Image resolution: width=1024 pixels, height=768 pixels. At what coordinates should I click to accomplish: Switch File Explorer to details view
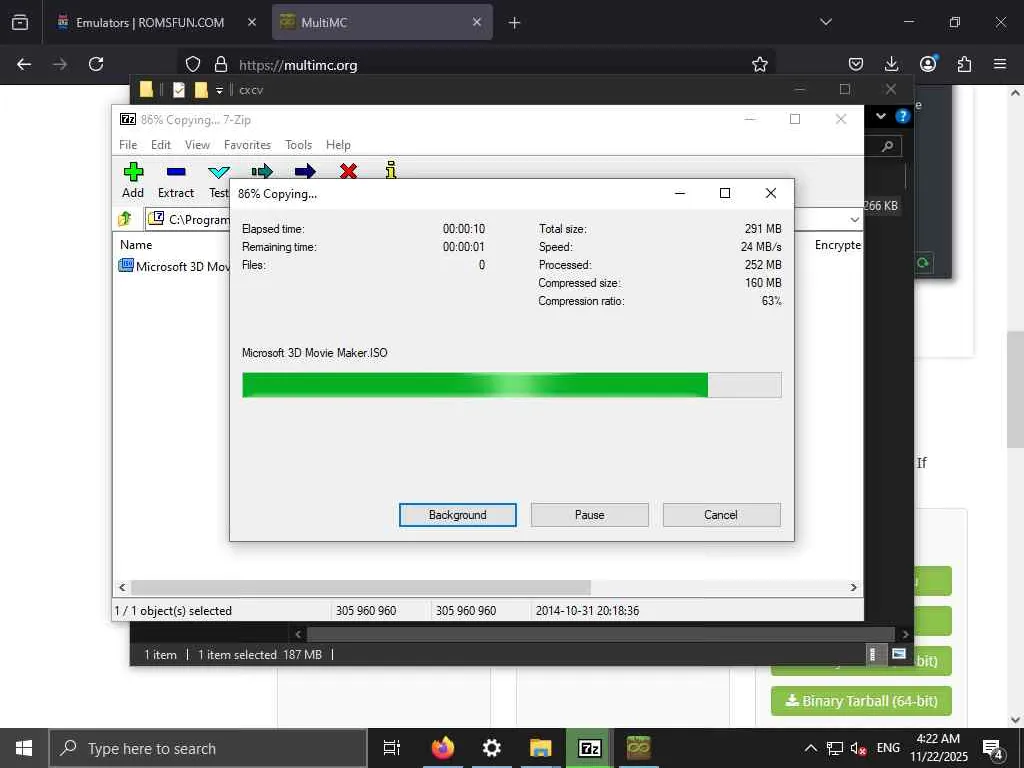pos(874,654)
